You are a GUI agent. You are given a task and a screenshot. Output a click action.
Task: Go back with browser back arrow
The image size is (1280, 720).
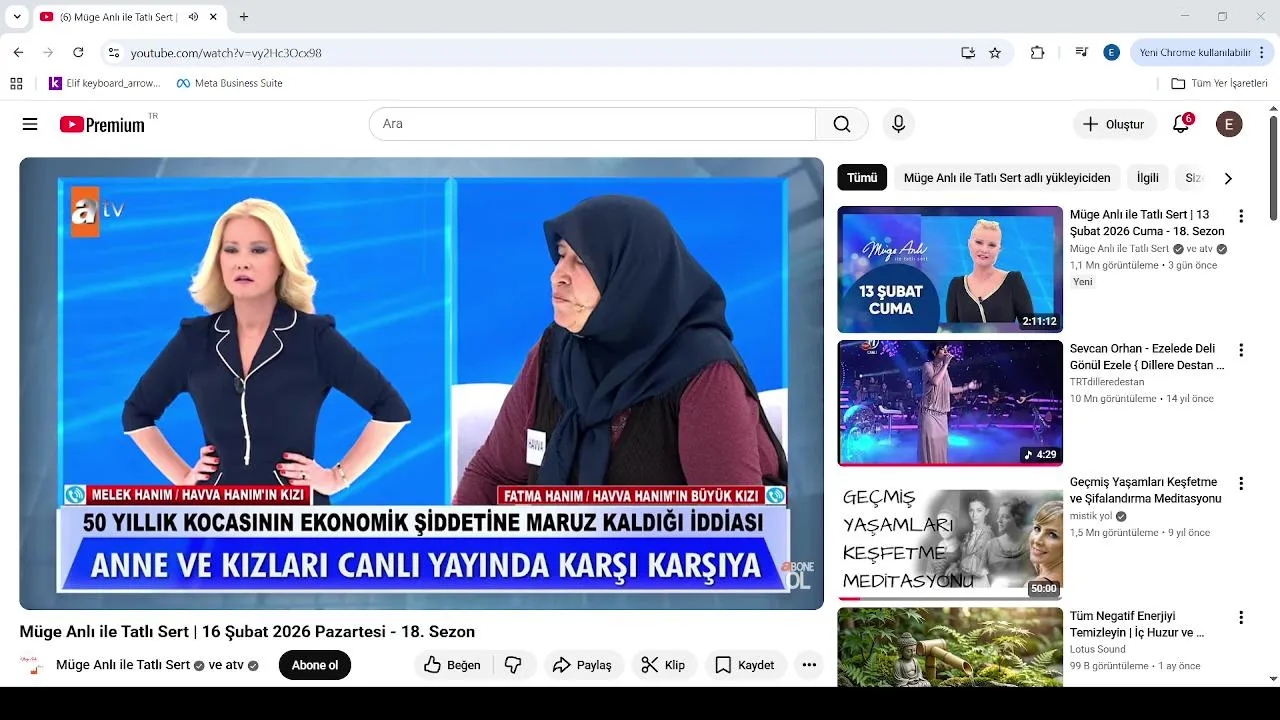18,53
